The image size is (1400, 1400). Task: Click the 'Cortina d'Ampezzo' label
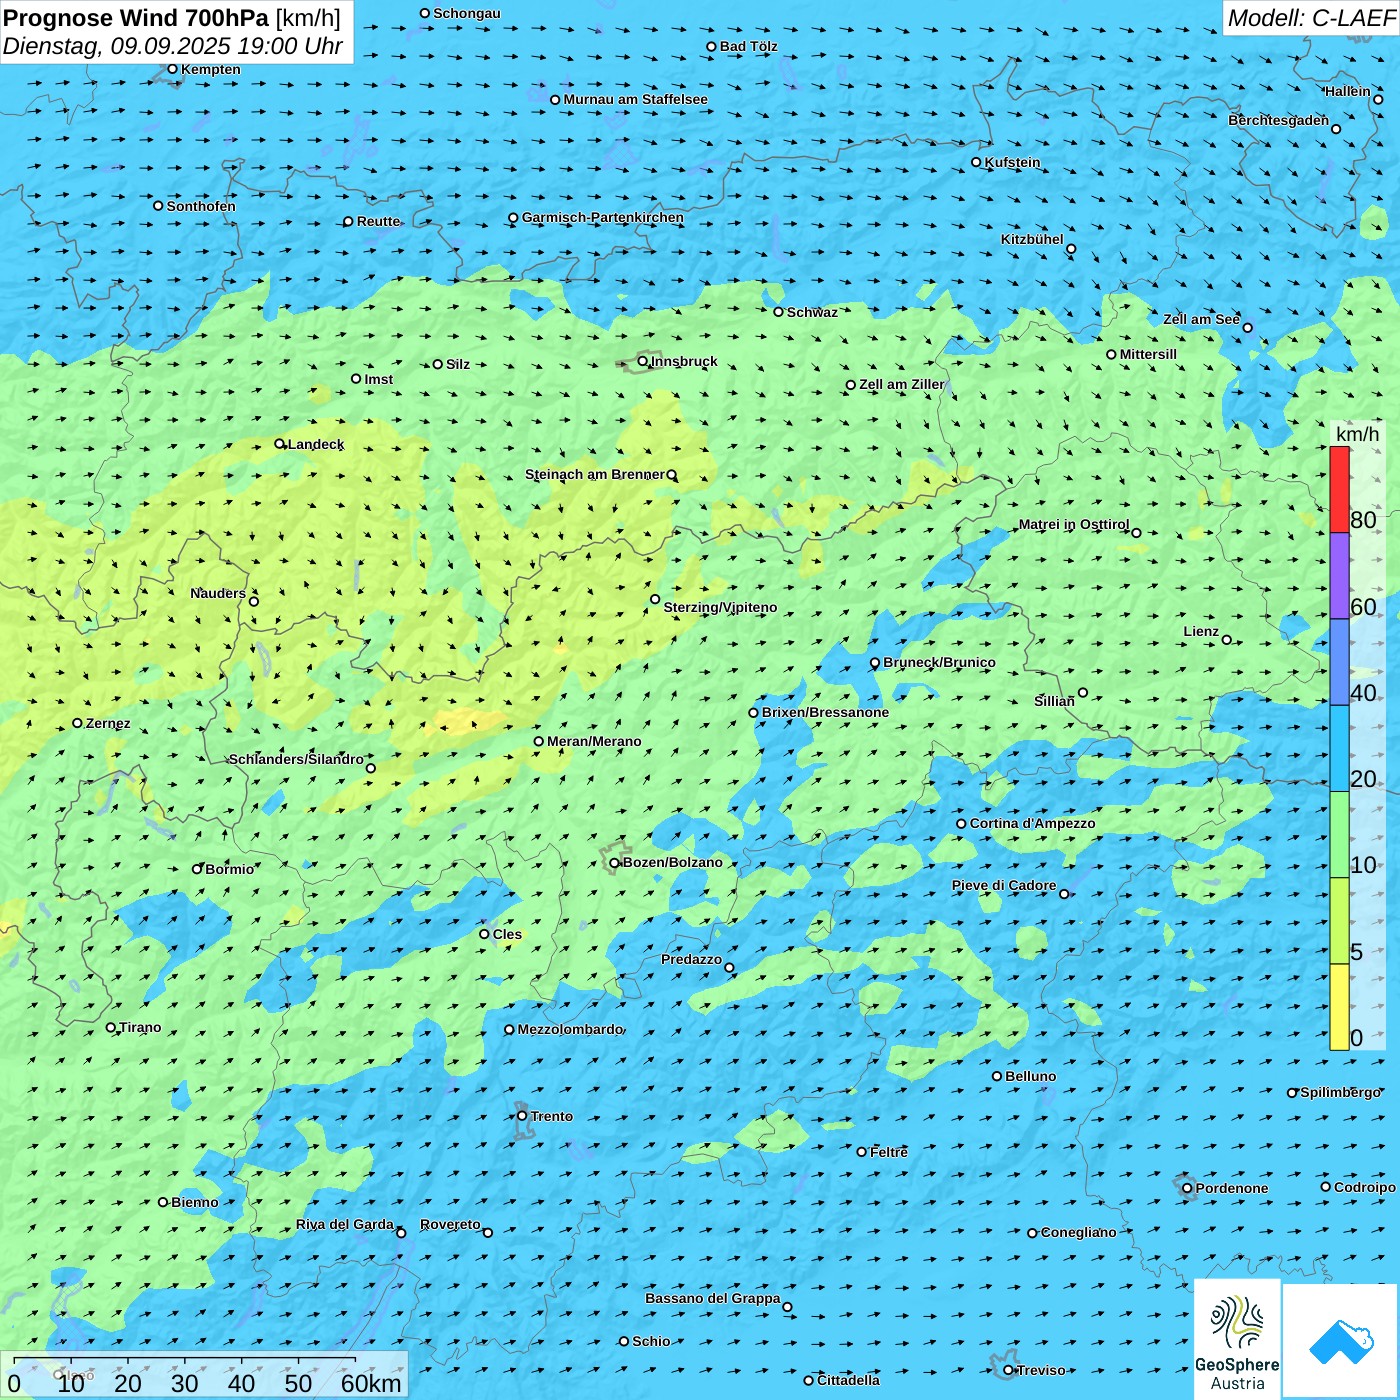pos(1033,823)
